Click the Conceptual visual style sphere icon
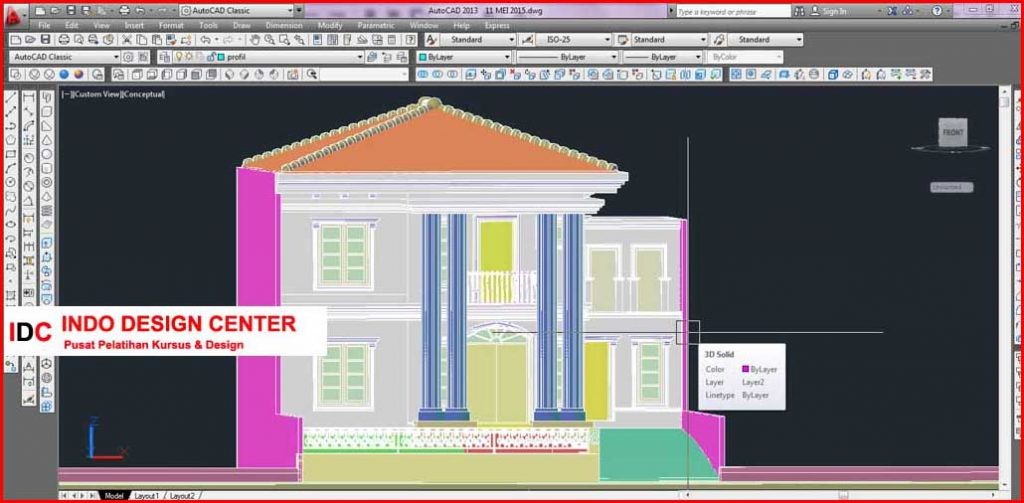Screen dimensions: 1024x503 click(78, 74)
